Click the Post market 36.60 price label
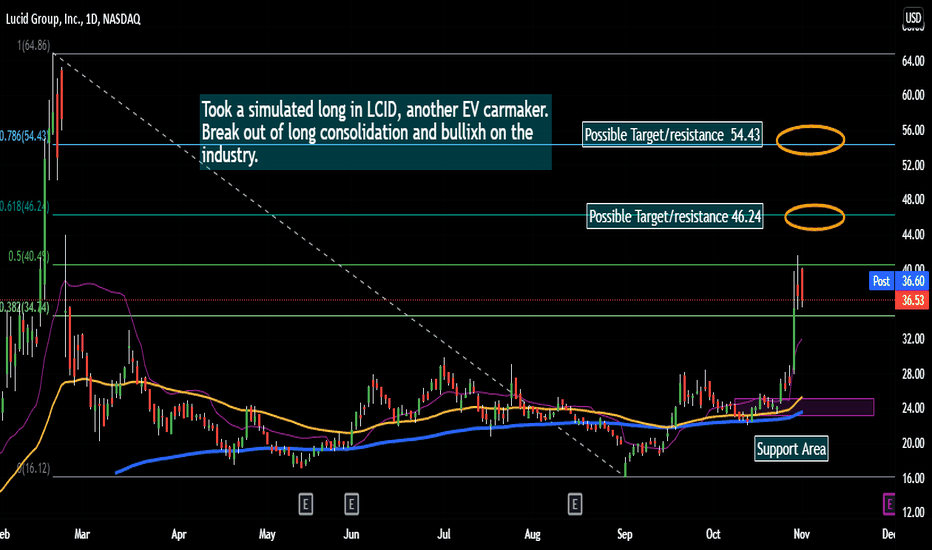The image size is (932, 550). (898, 281)
